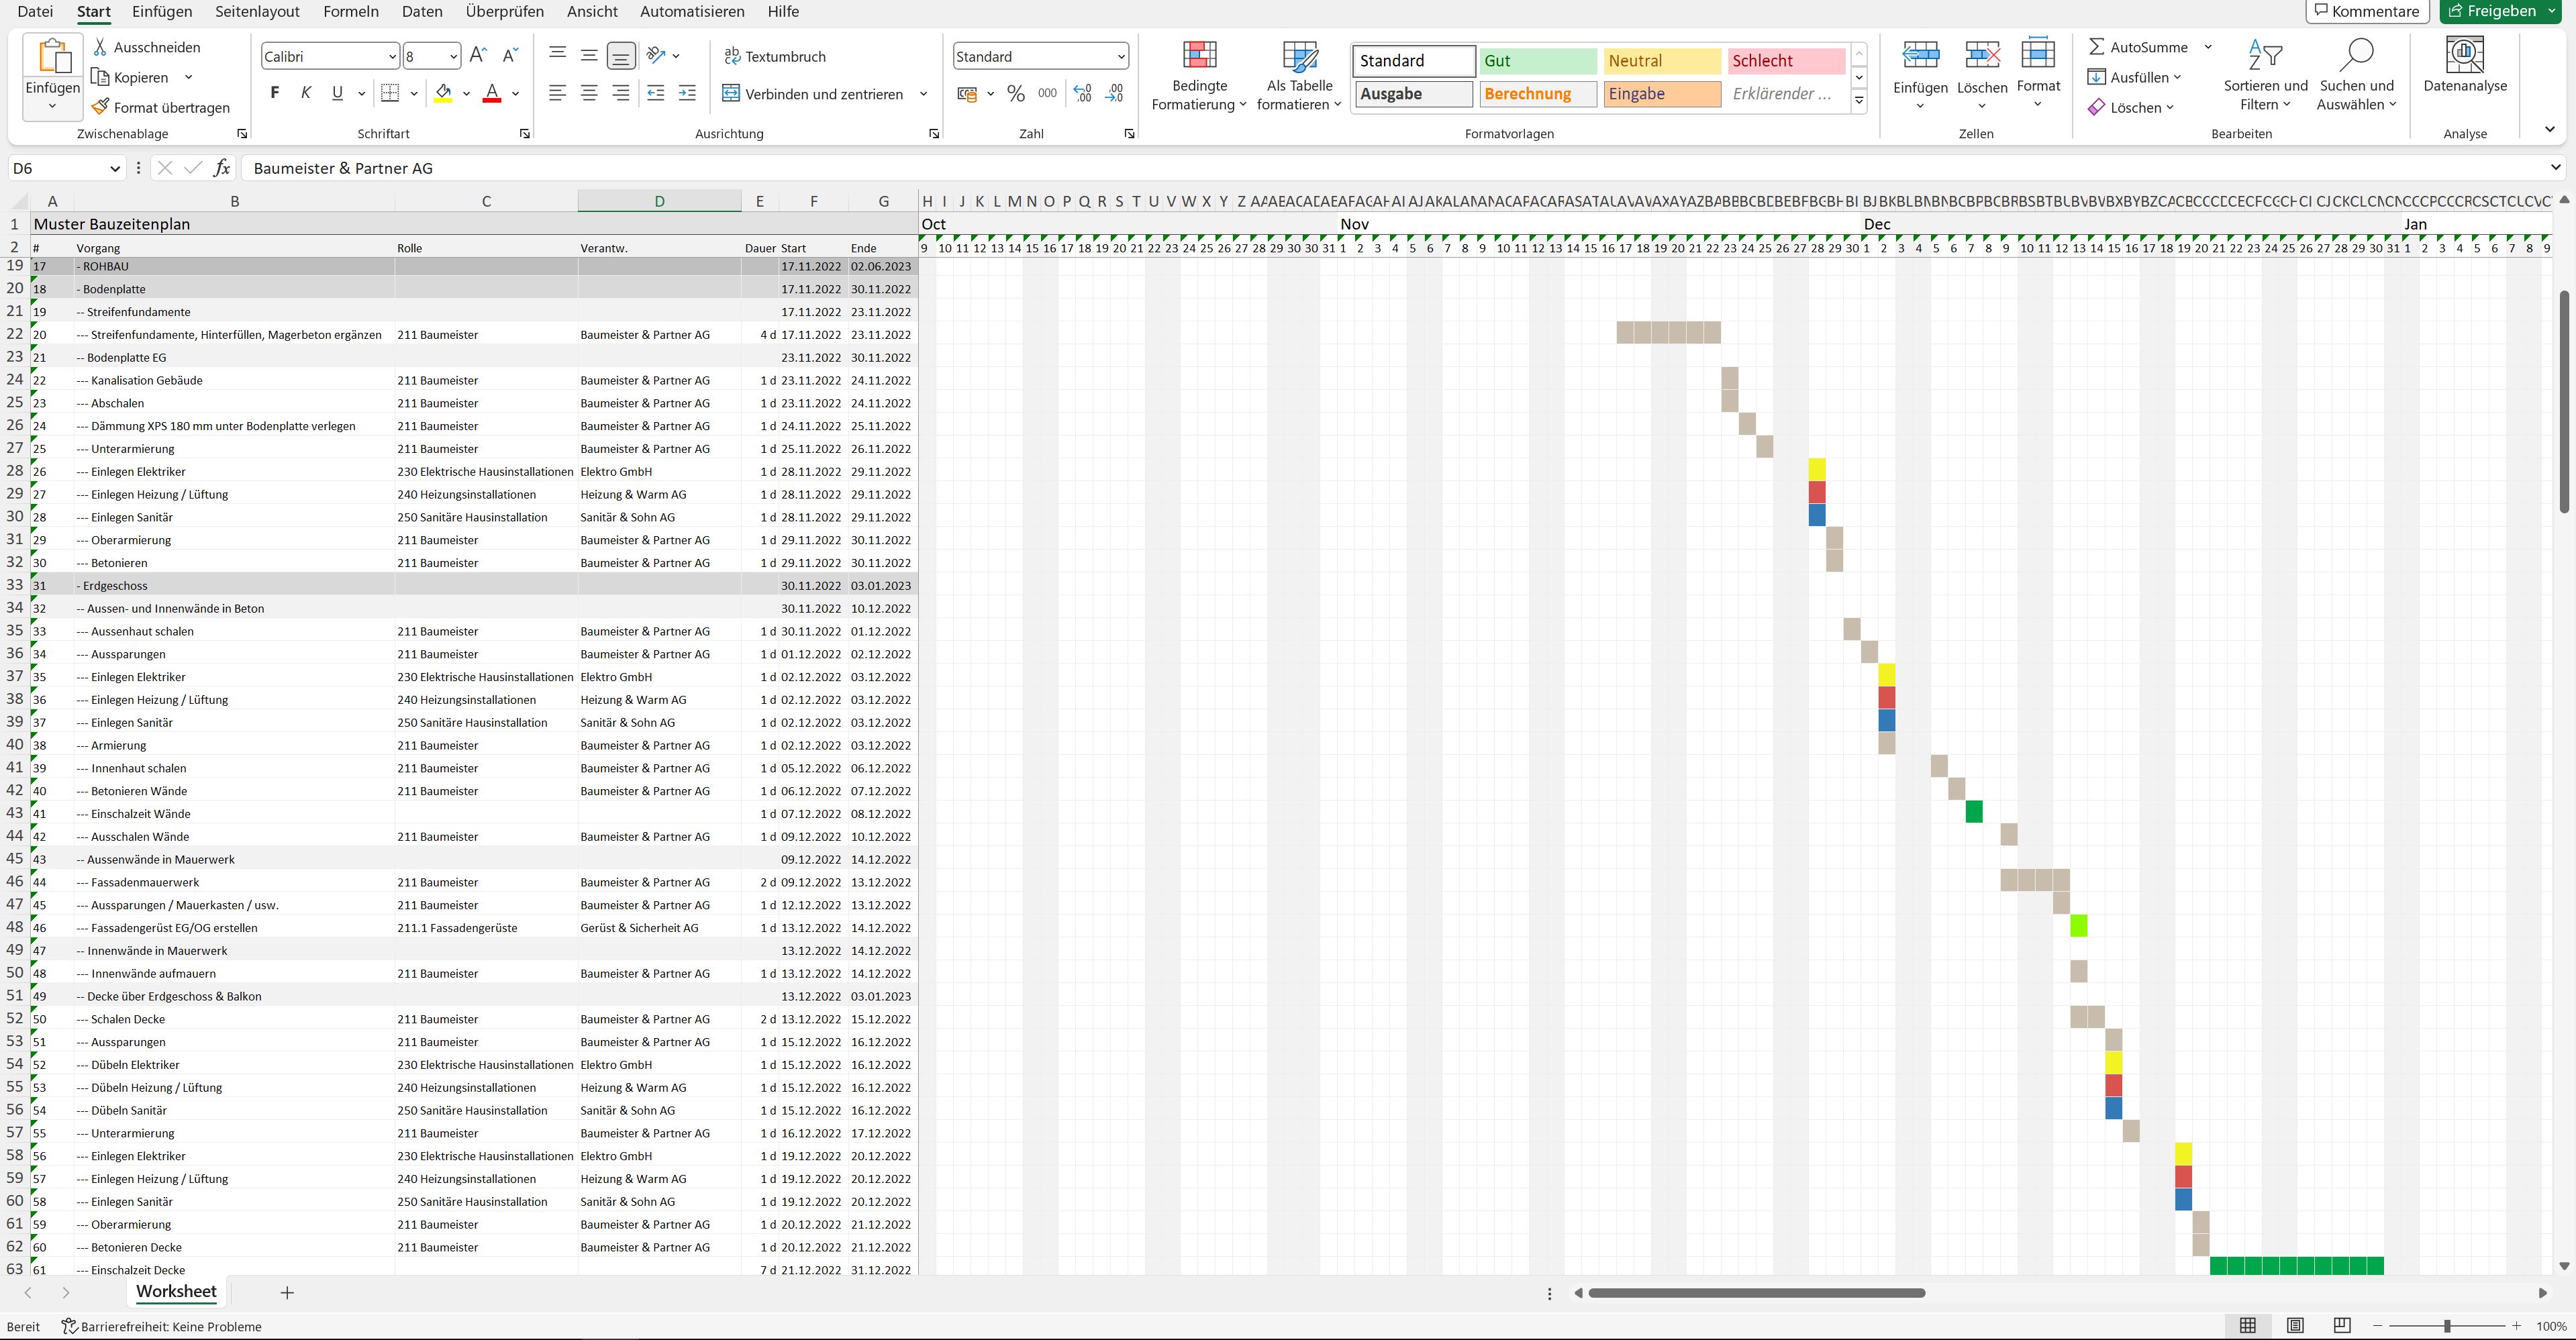
Task: Expand font color options arrow
Action: tap(515, 93)
